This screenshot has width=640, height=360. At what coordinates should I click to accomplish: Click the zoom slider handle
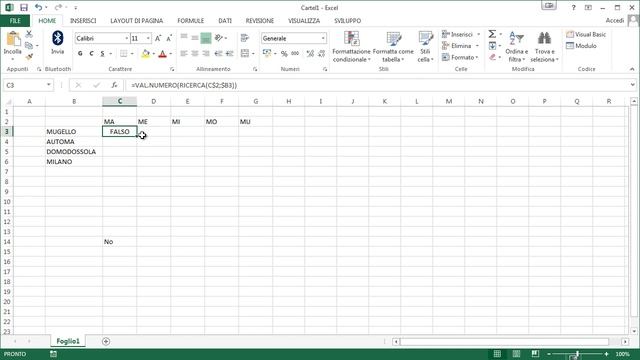click(x=578, y=354)
